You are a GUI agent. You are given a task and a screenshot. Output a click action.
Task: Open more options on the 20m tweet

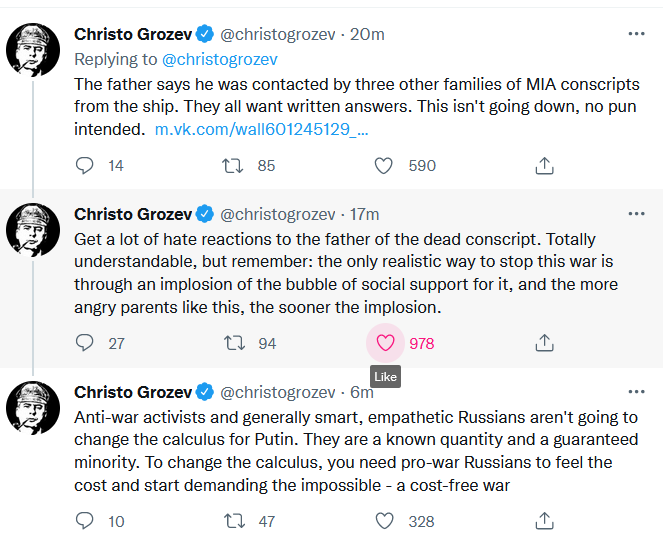point(636,34)
